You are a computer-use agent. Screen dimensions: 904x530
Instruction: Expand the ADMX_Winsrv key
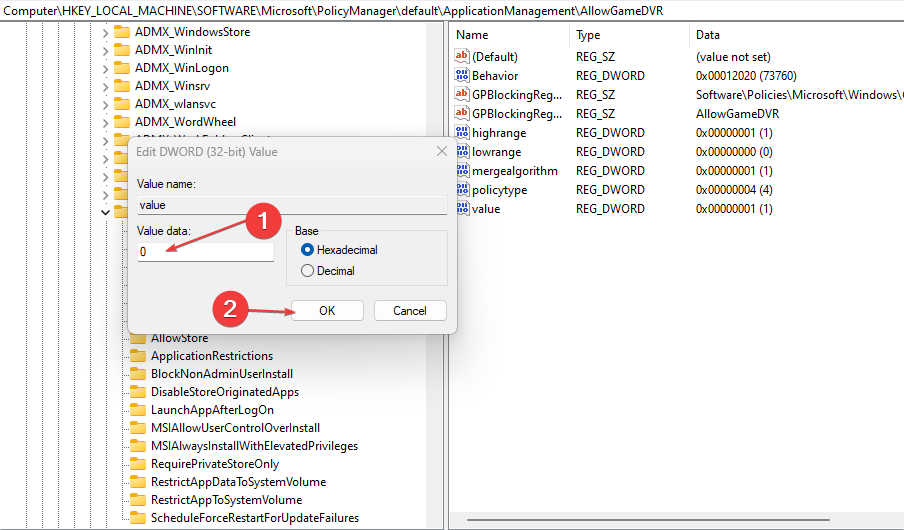click(x=105, y=87)
